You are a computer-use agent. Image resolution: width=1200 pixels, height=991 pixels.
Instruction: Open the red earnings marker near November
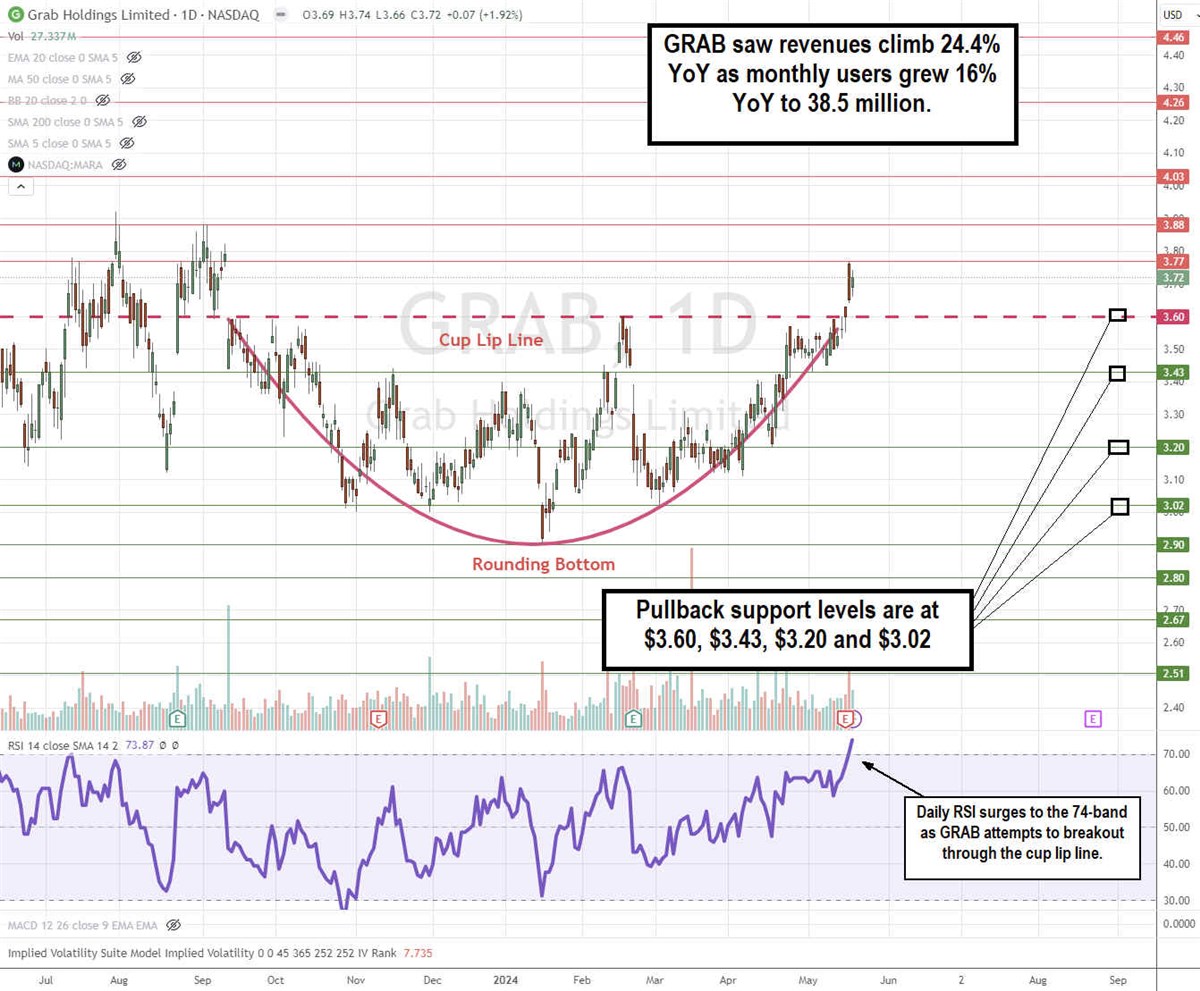click(378, 718)
